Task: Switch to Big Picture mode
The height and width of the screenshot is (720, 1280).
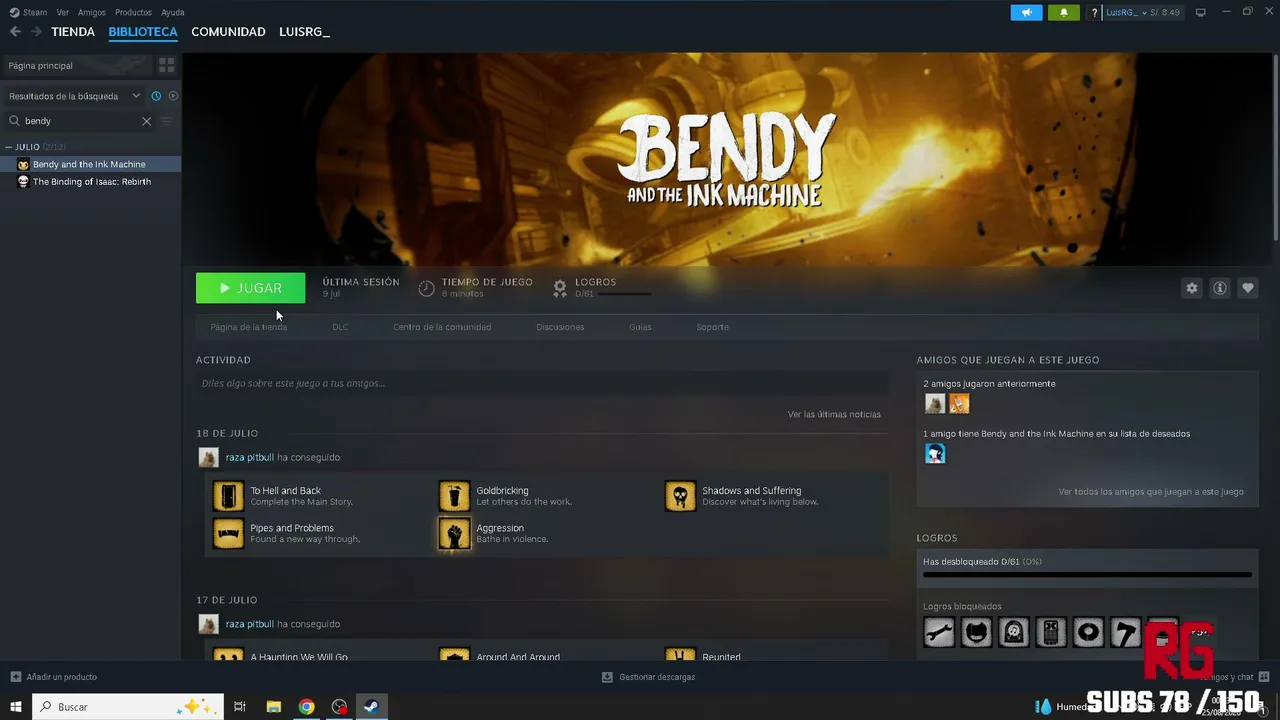Action: click(x=1201, y=12)
